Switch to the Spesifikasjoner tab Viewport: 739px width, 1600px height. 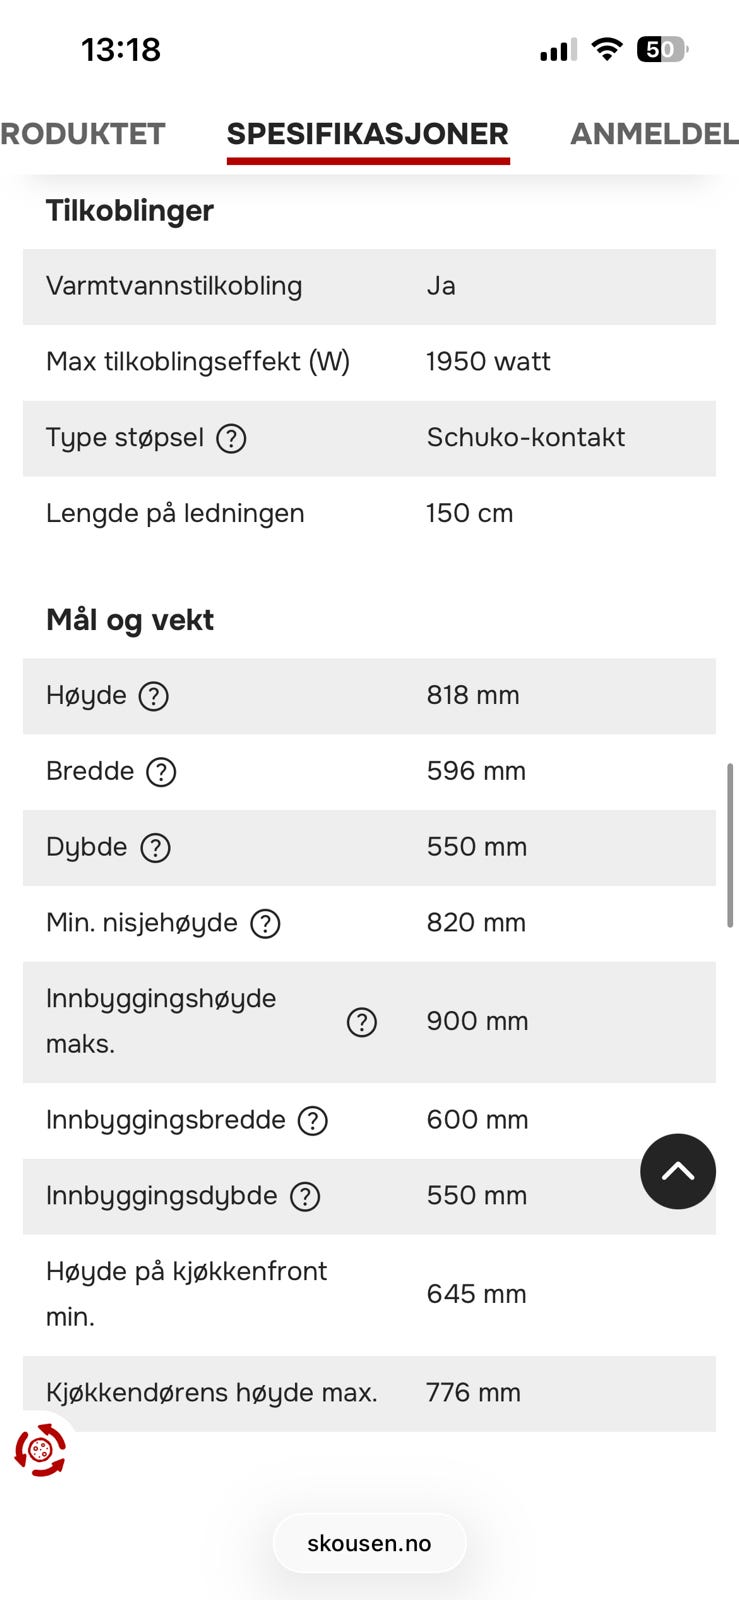tap(368, 134)
